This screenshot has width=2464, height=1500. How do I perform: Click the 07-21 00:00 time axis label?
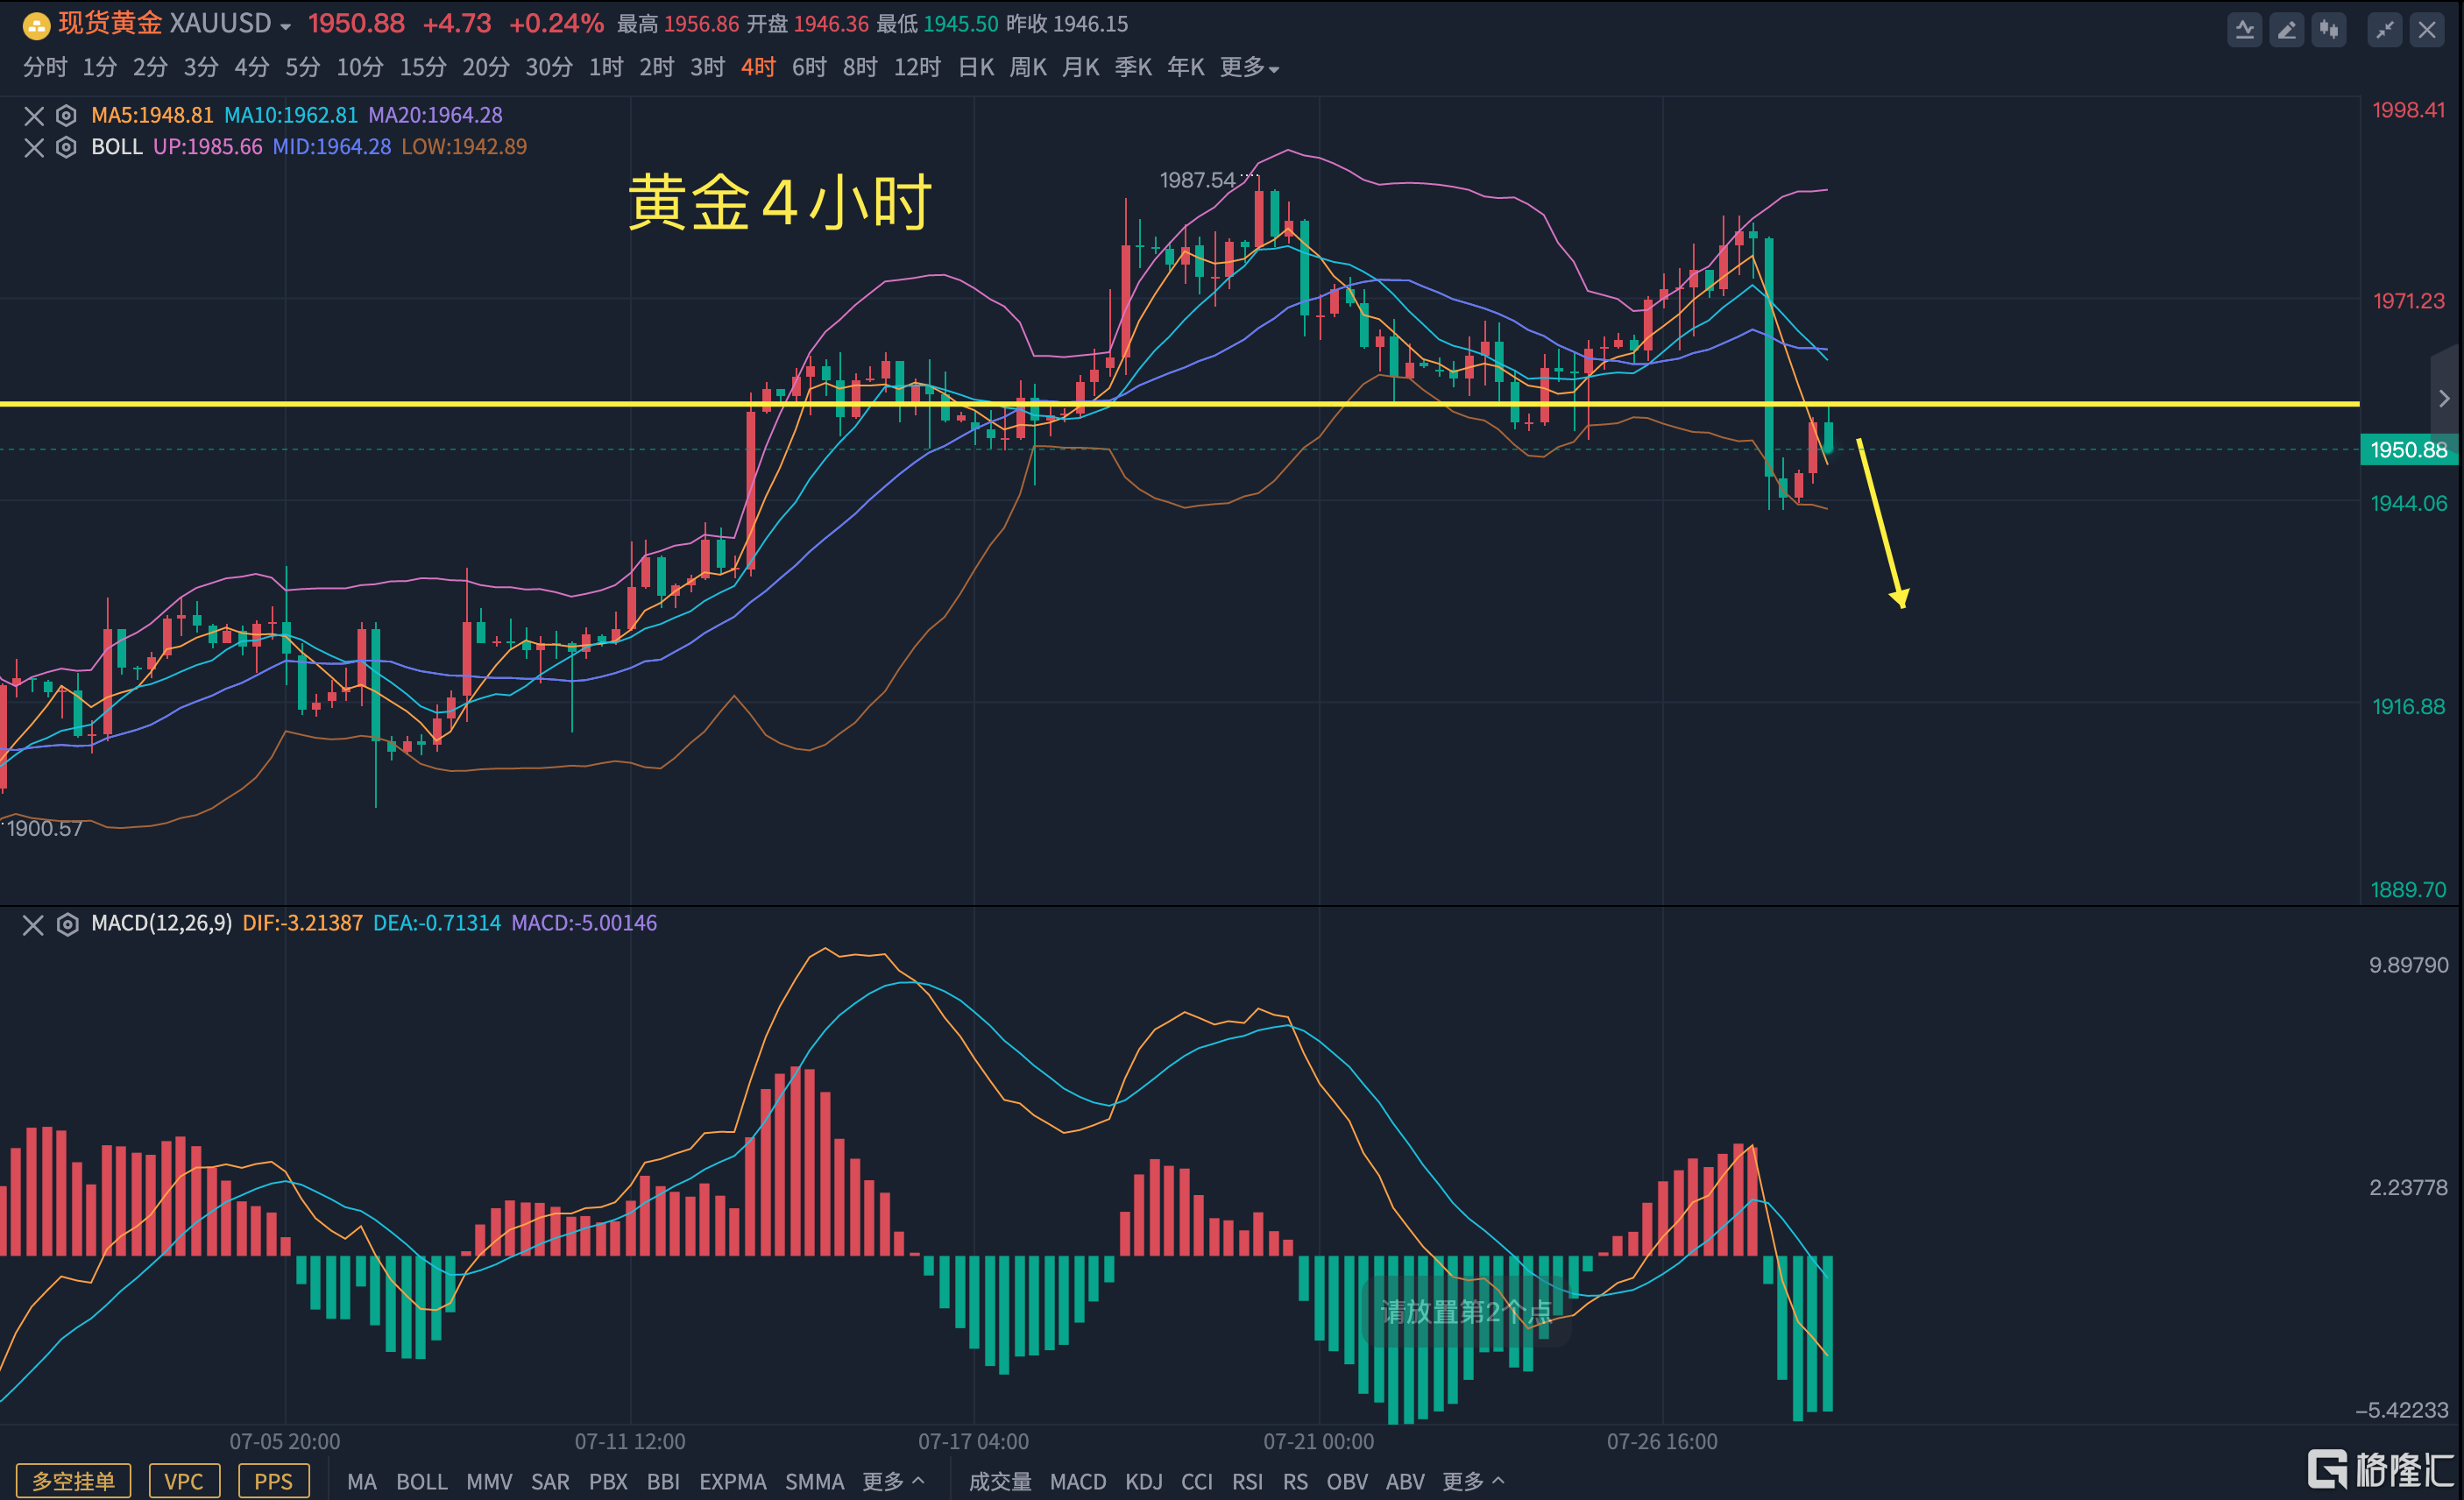coord(1318,1442)
